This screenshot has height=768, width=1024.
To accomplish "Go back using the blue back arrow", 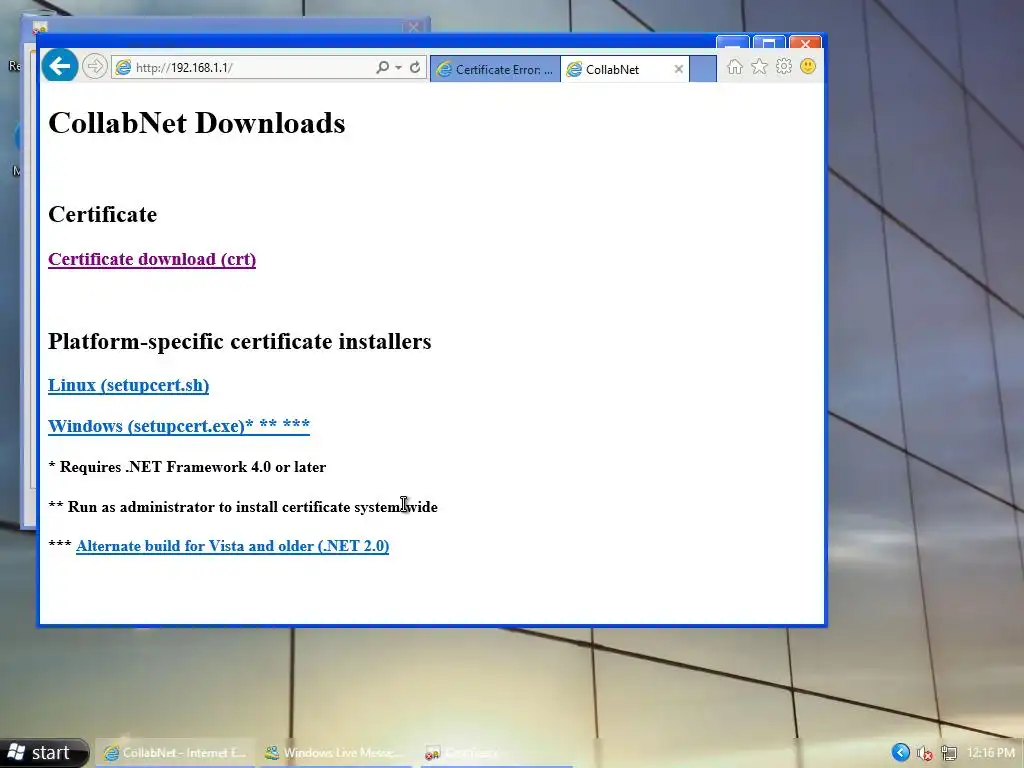I will (60, 66).
